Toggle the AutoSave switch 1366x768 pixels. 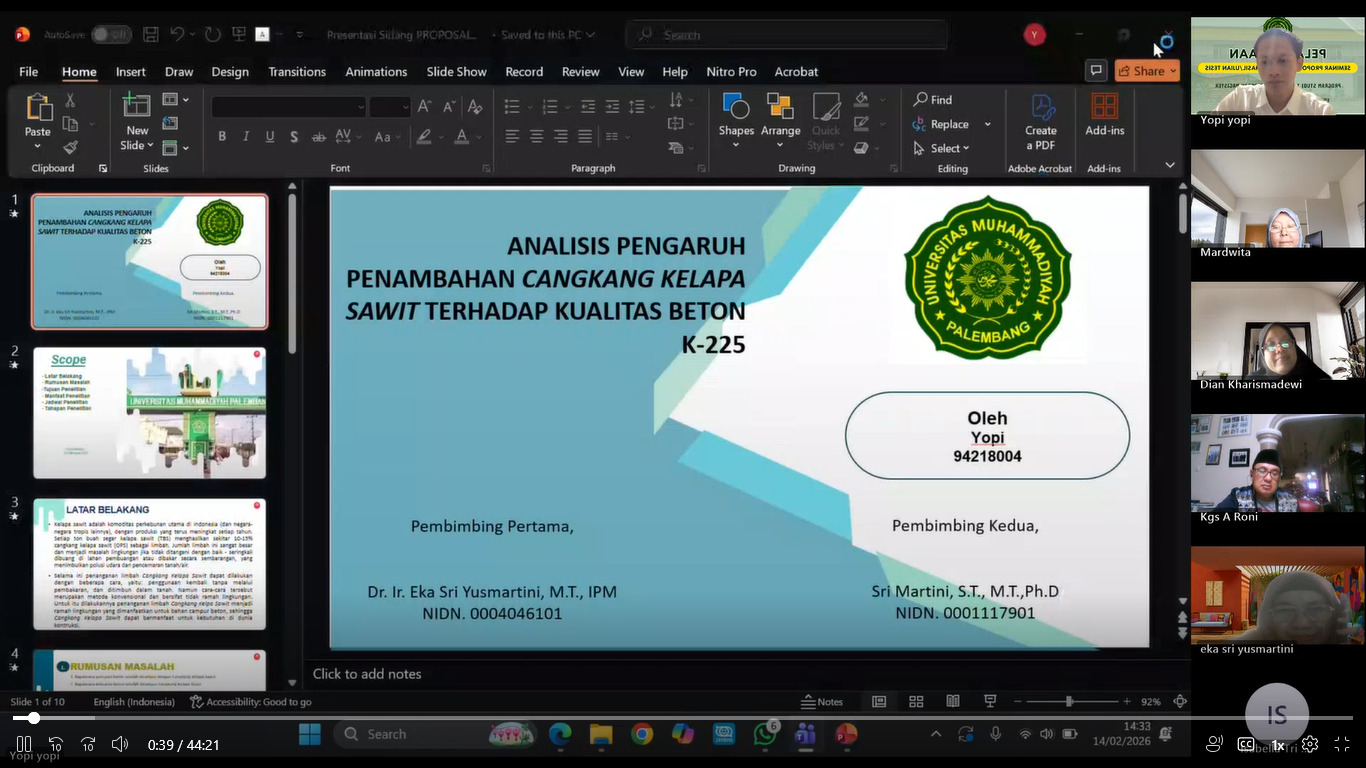[x=111, y=35]
